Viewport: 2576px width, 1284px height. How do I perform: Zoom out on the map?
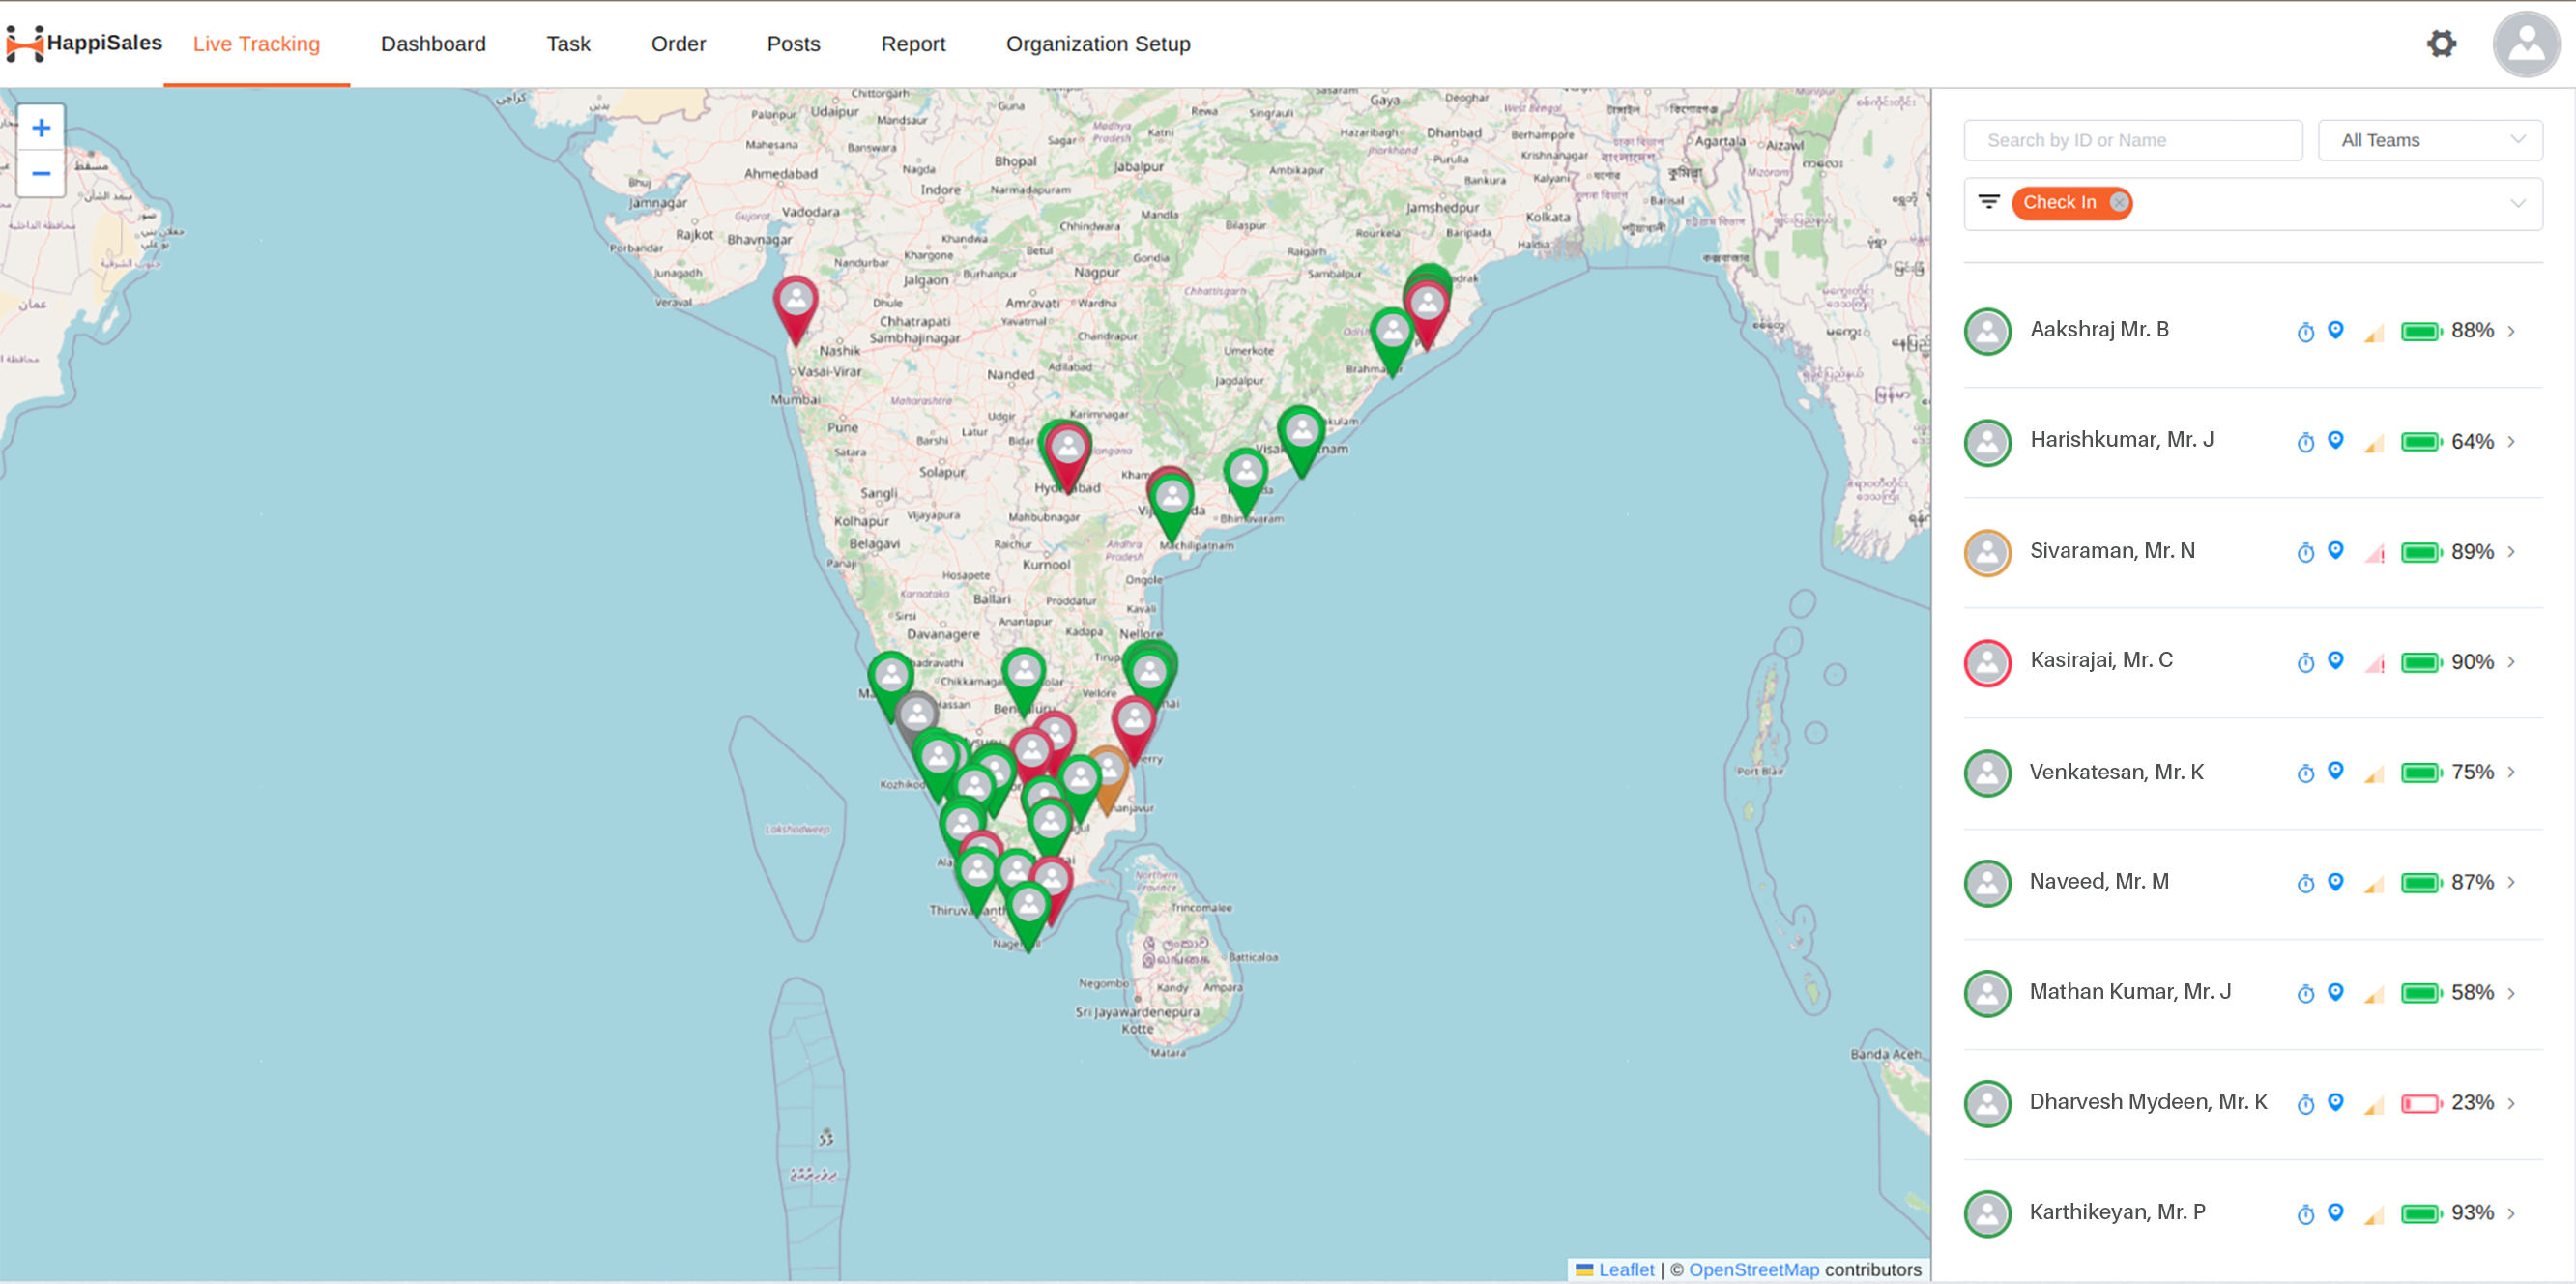[x=41, y=174]
